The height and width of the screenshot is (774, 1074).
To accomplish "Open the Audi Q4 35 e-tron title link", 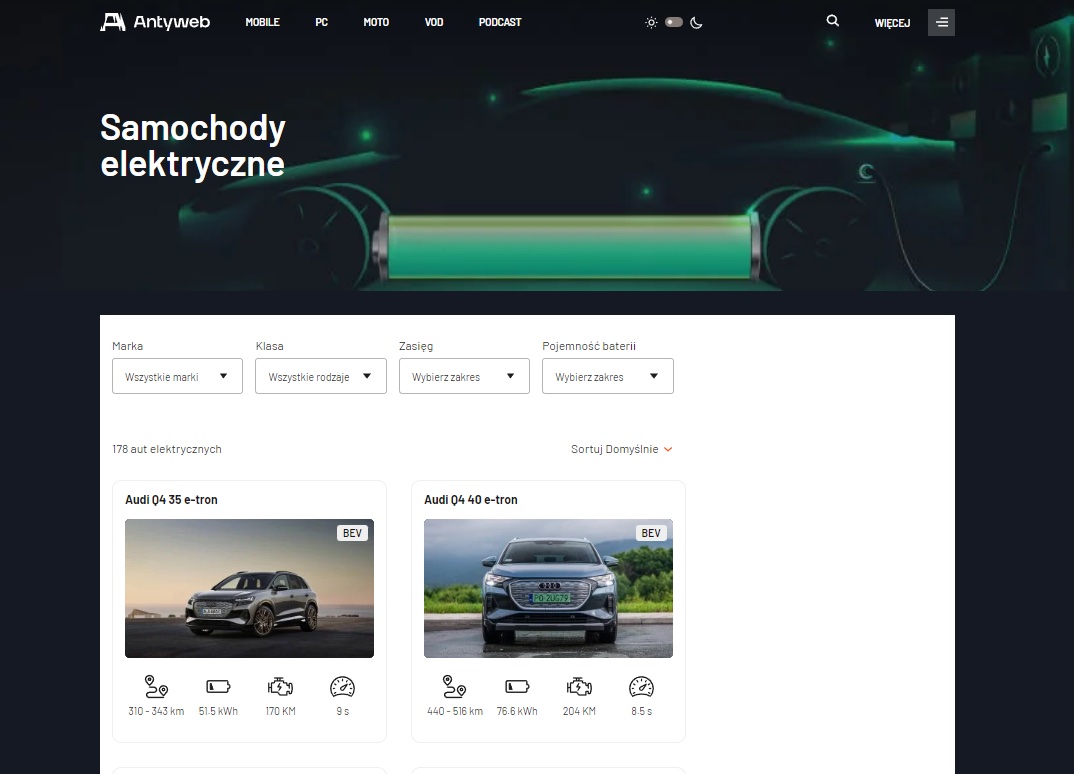I will click(x=171, y=500).
